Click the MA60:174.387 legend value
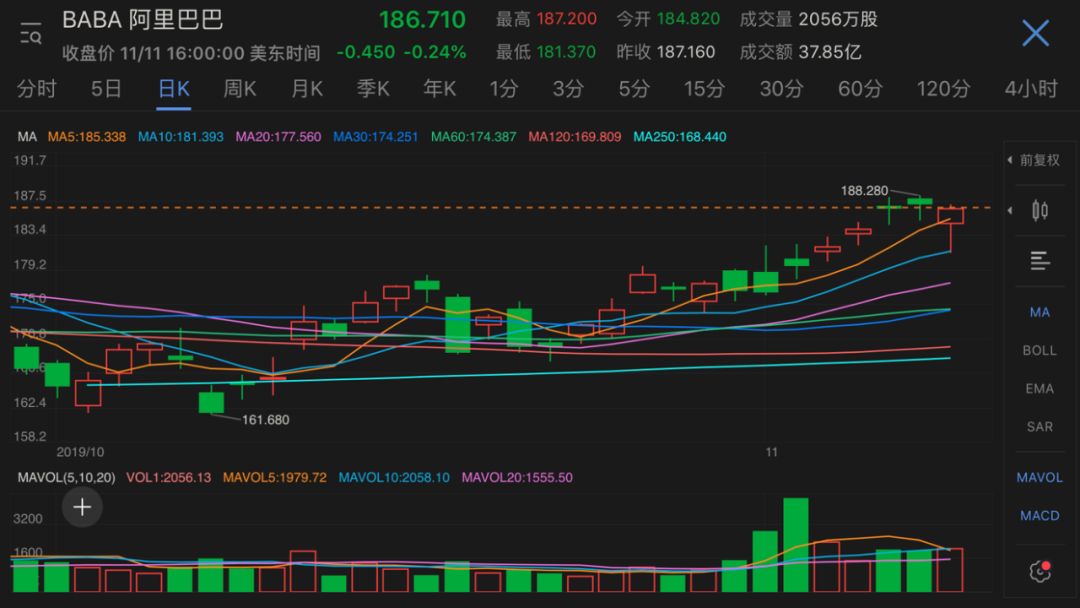Image resolution: width=1080 pixels, height=608 pixels. [x=473, y=137]
